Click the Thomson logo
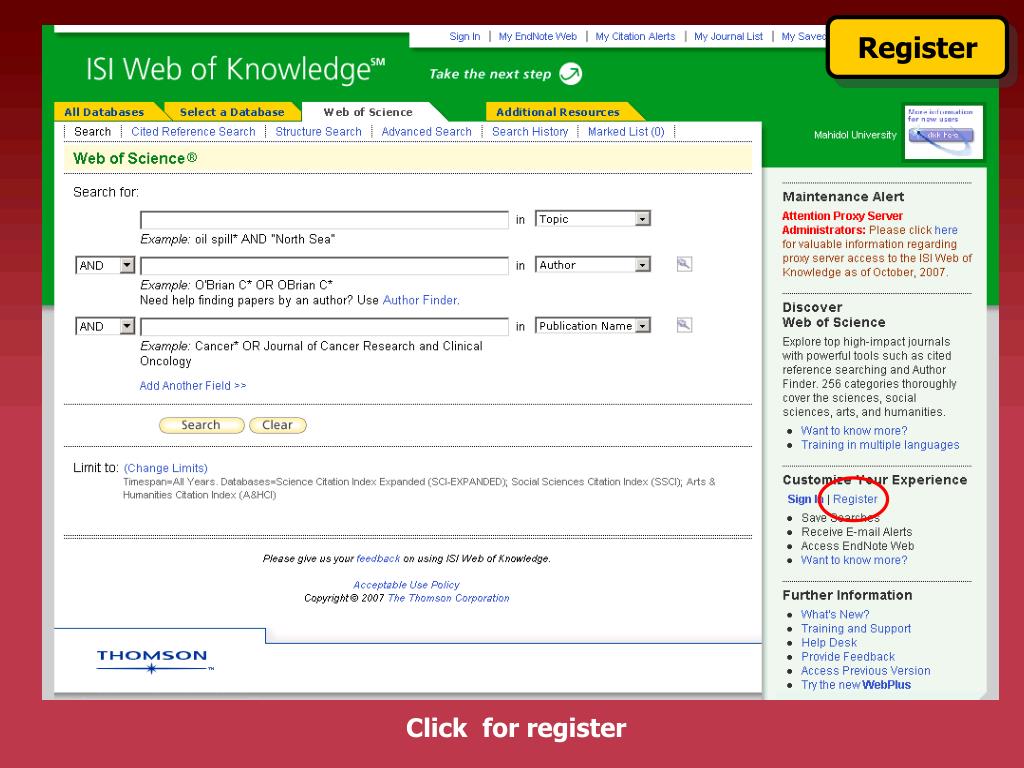This screenshot has width=1024, height=768. coord(153,660)
